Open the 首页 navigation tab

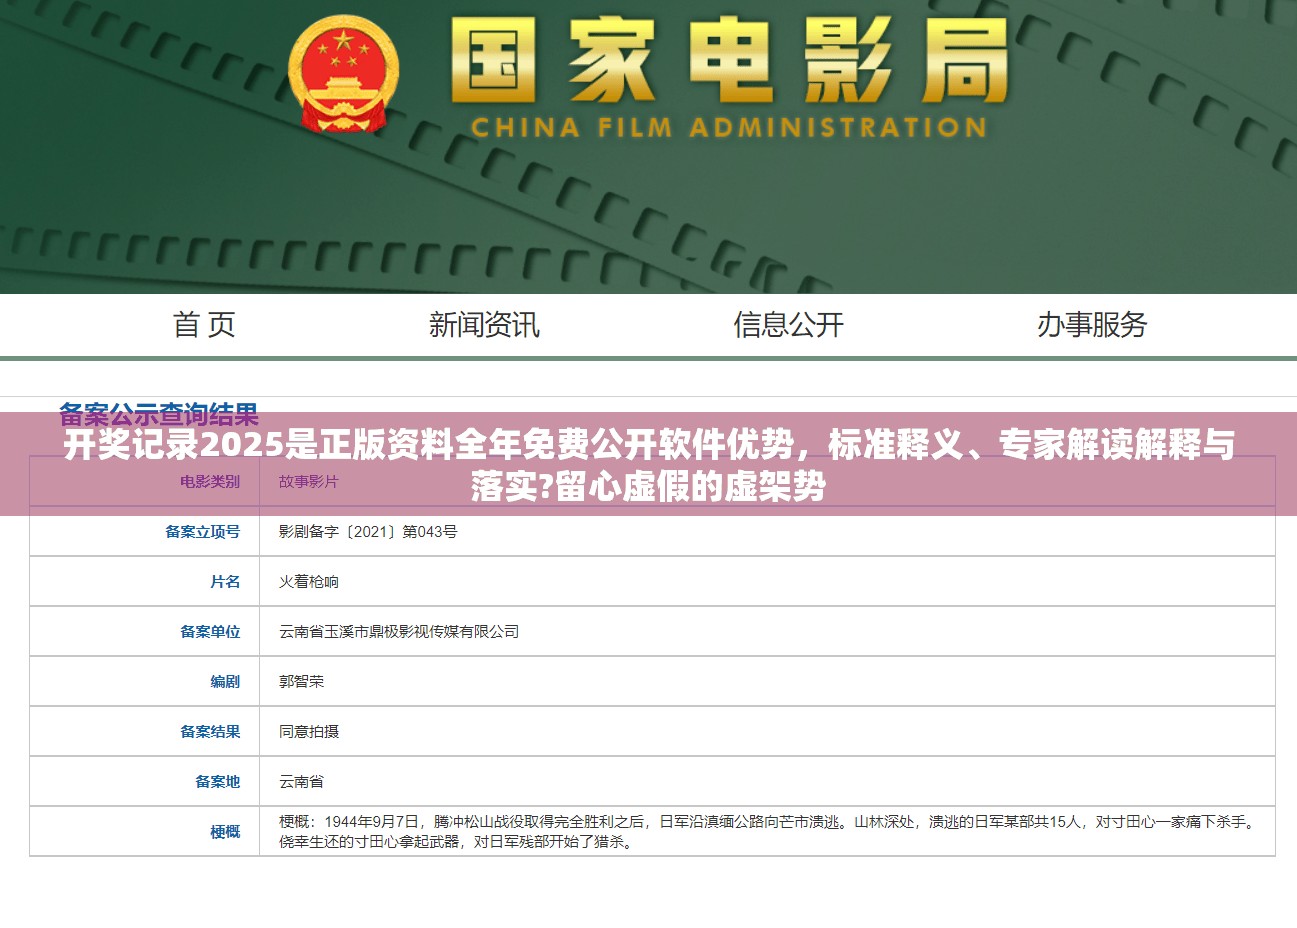[x=204, y=325]
